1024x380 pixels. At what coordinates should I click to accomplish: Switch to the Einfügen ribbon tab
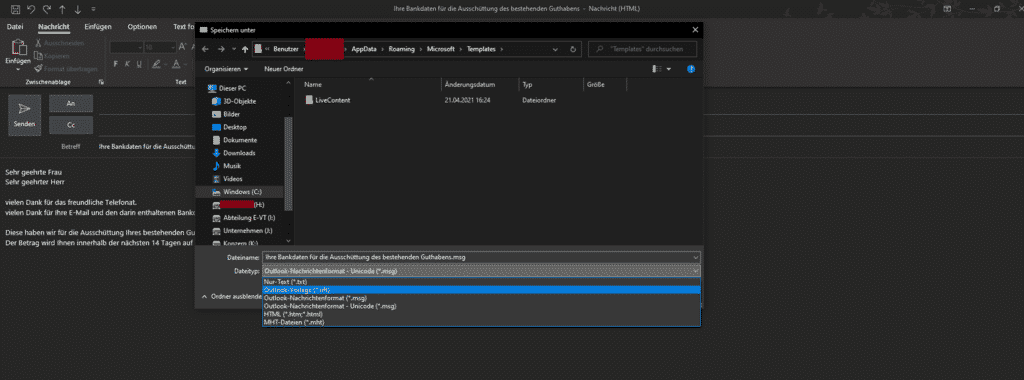coord(98,27)
